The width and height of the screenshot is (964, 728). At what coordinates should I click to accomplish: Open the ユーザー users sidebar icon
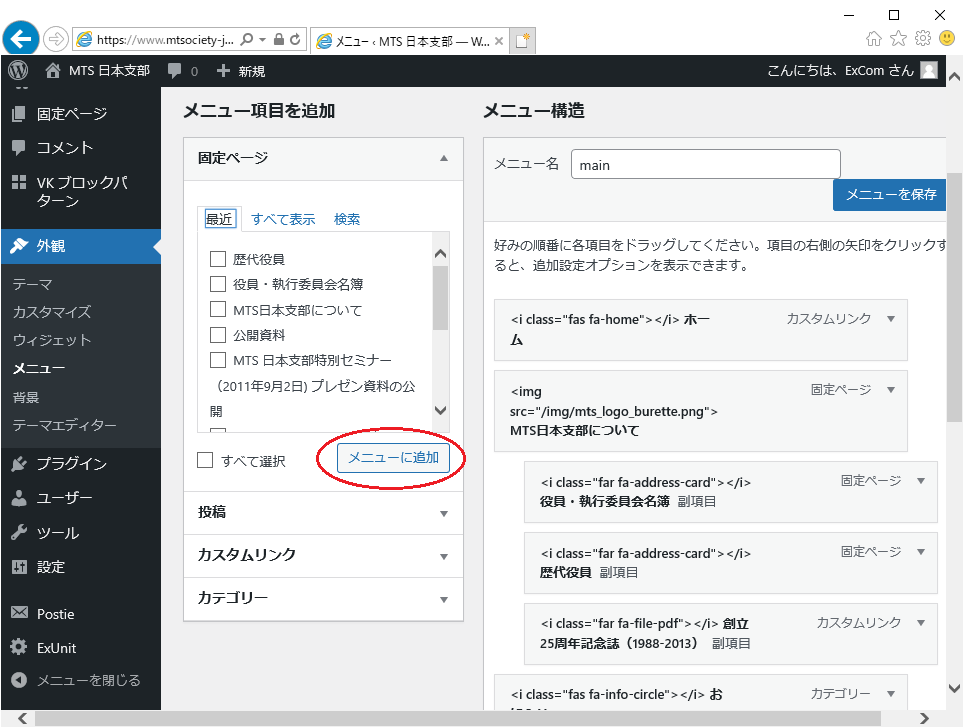19,498
